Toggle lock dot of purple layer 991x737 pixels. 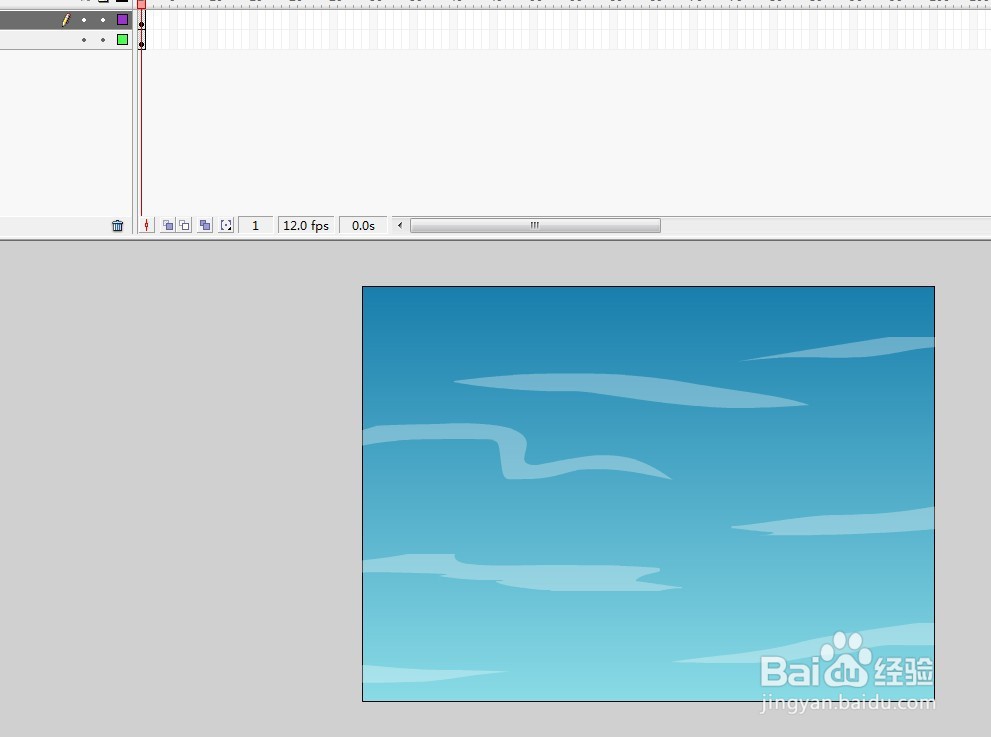[x=103, y=20]
